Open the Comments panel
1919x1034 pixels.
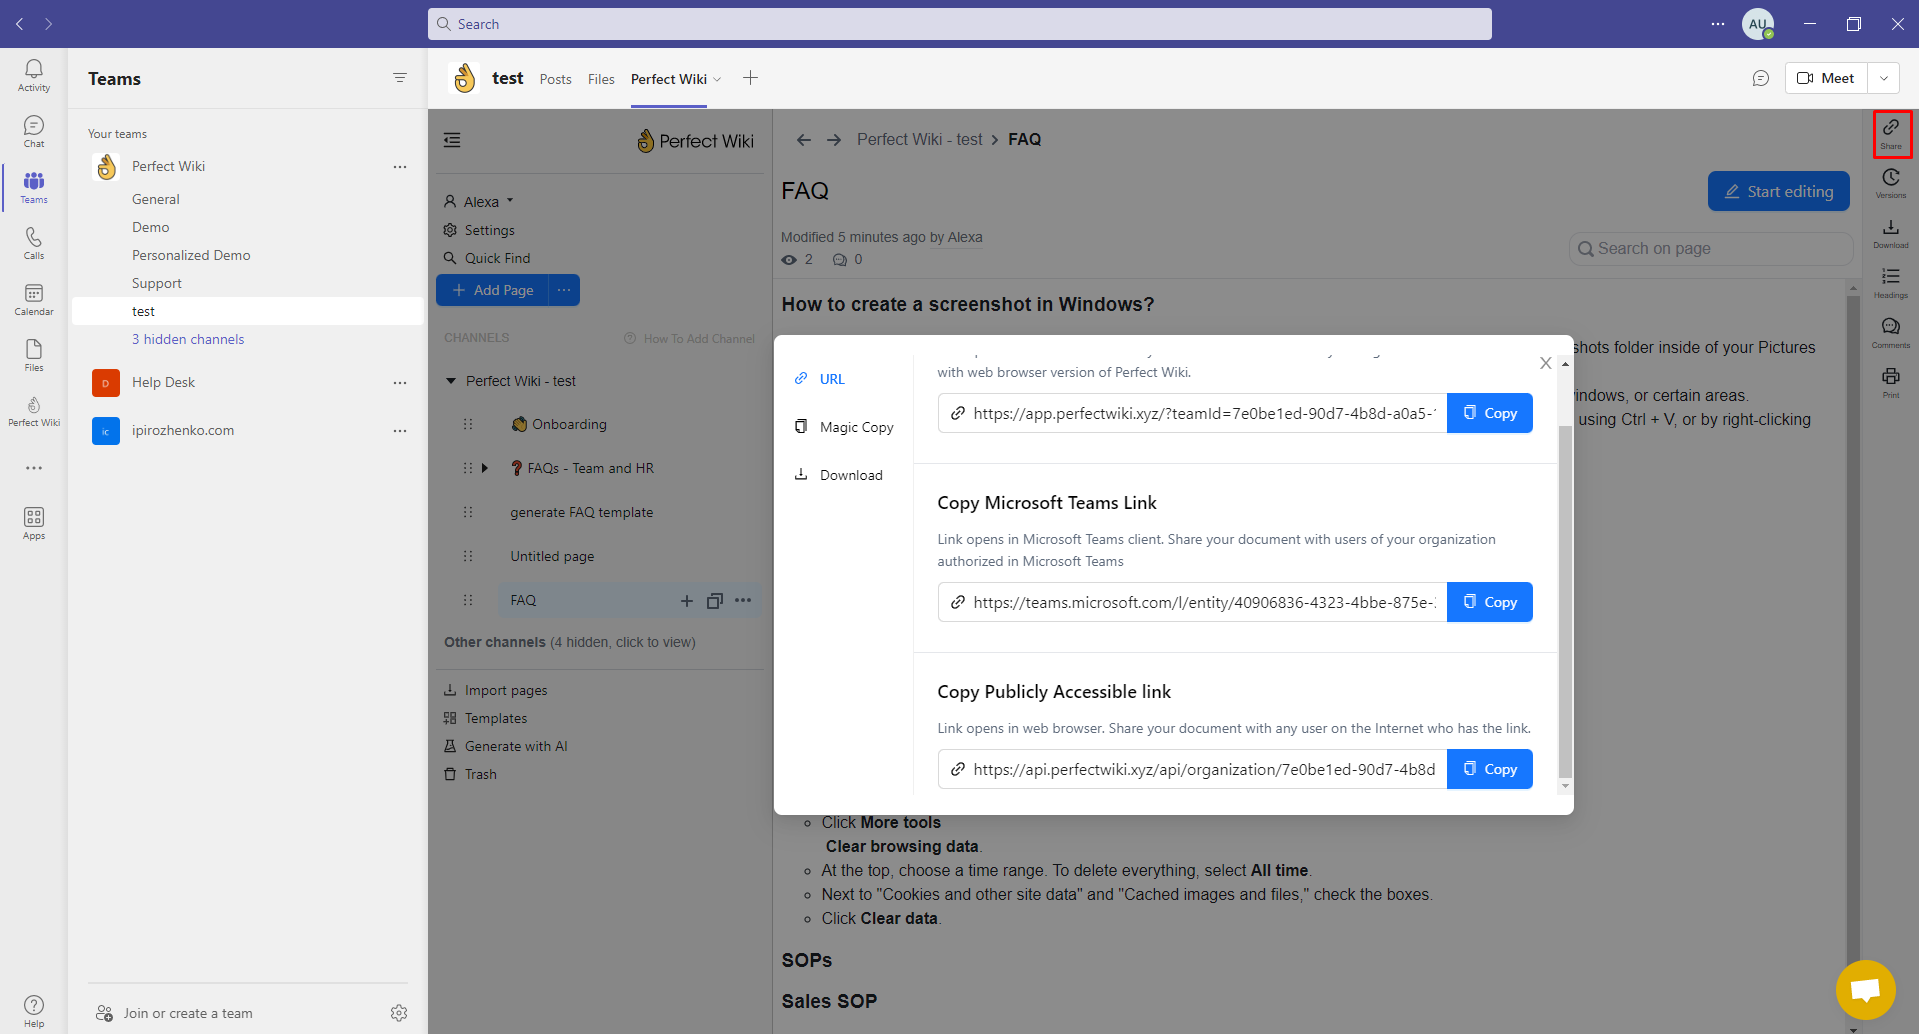click(x=1891, y=330)
